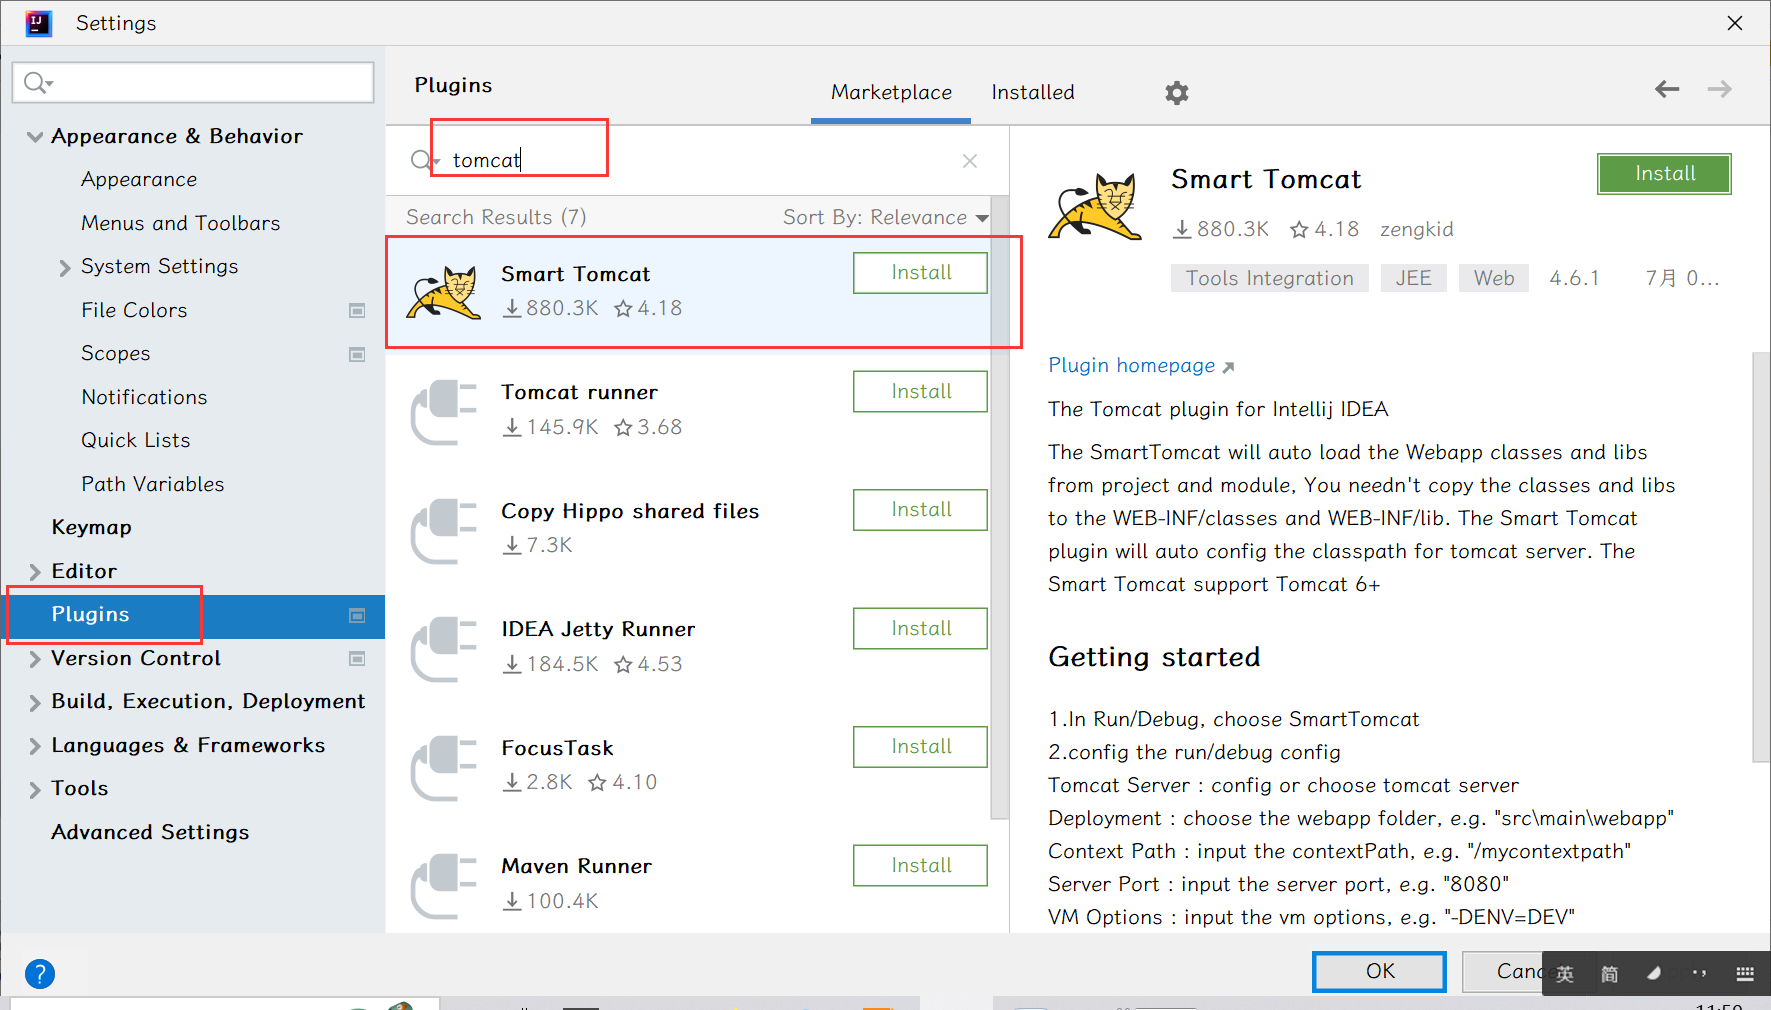Click the IntelliJ IDEA logo in title bar
Viewport: 1771px width, 1010px height.
pyautogui.click(x=38, y=23)
